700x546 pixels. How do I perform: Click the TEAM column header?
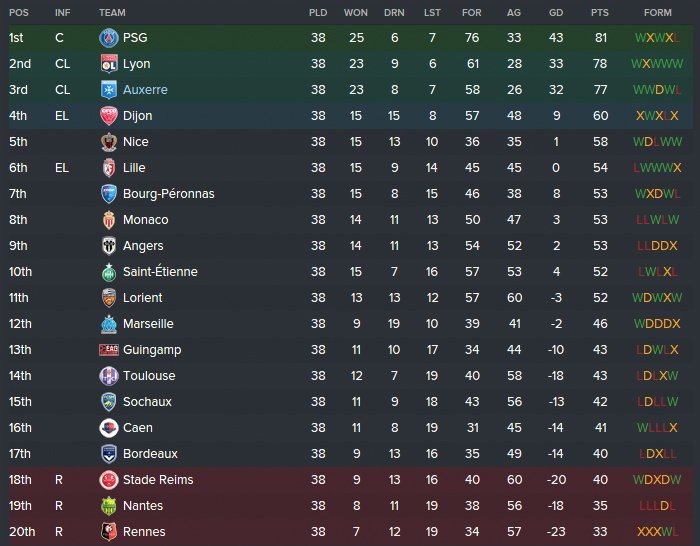click(112, 12)
